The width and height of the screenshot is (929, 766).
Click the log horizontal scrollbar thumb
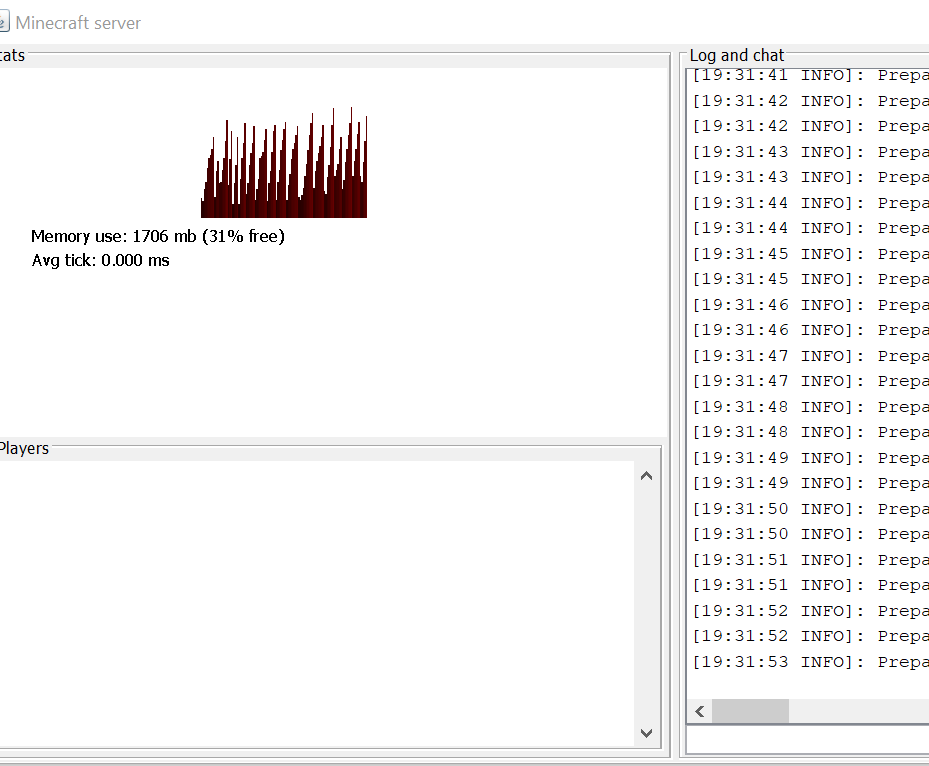pyautogui.click(x=750, y=711)
